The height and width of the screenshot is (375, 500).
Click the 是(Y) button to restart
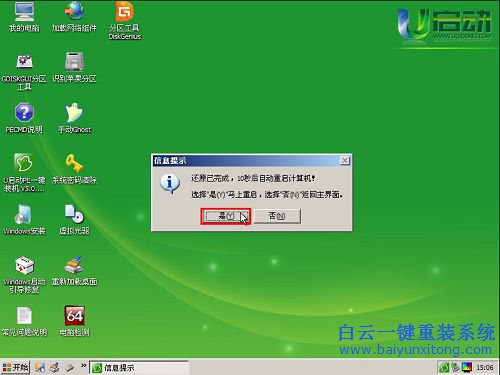(x=226, y=216)
